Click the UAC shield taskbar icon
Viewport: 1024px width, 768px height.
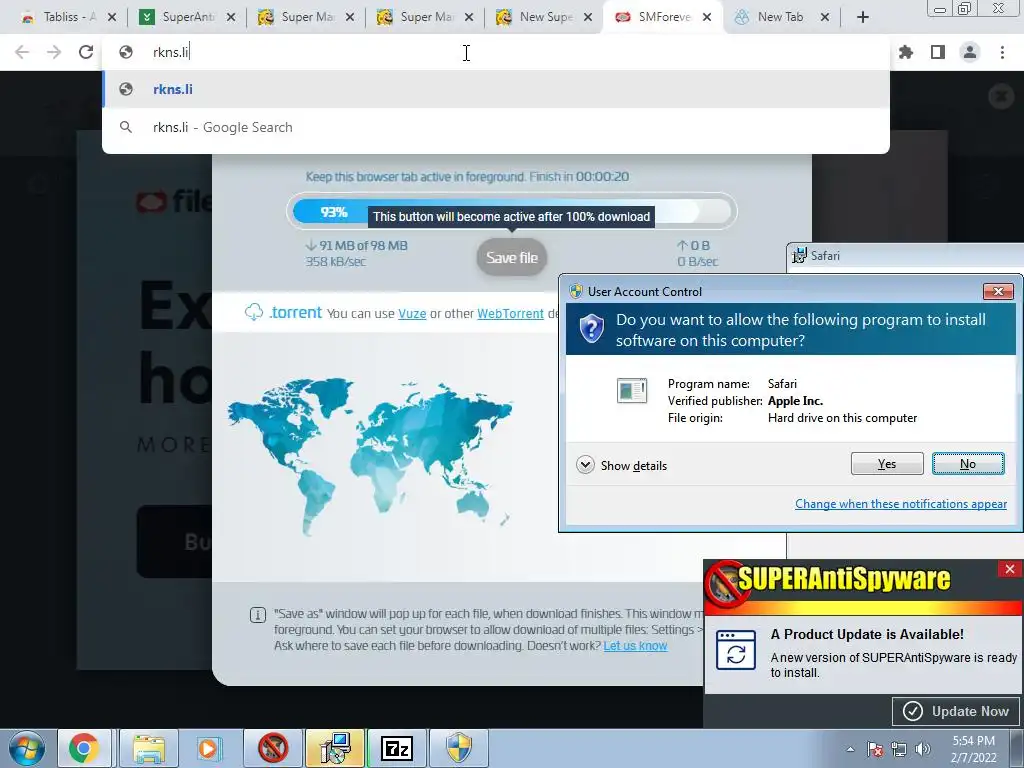[458, 748]
